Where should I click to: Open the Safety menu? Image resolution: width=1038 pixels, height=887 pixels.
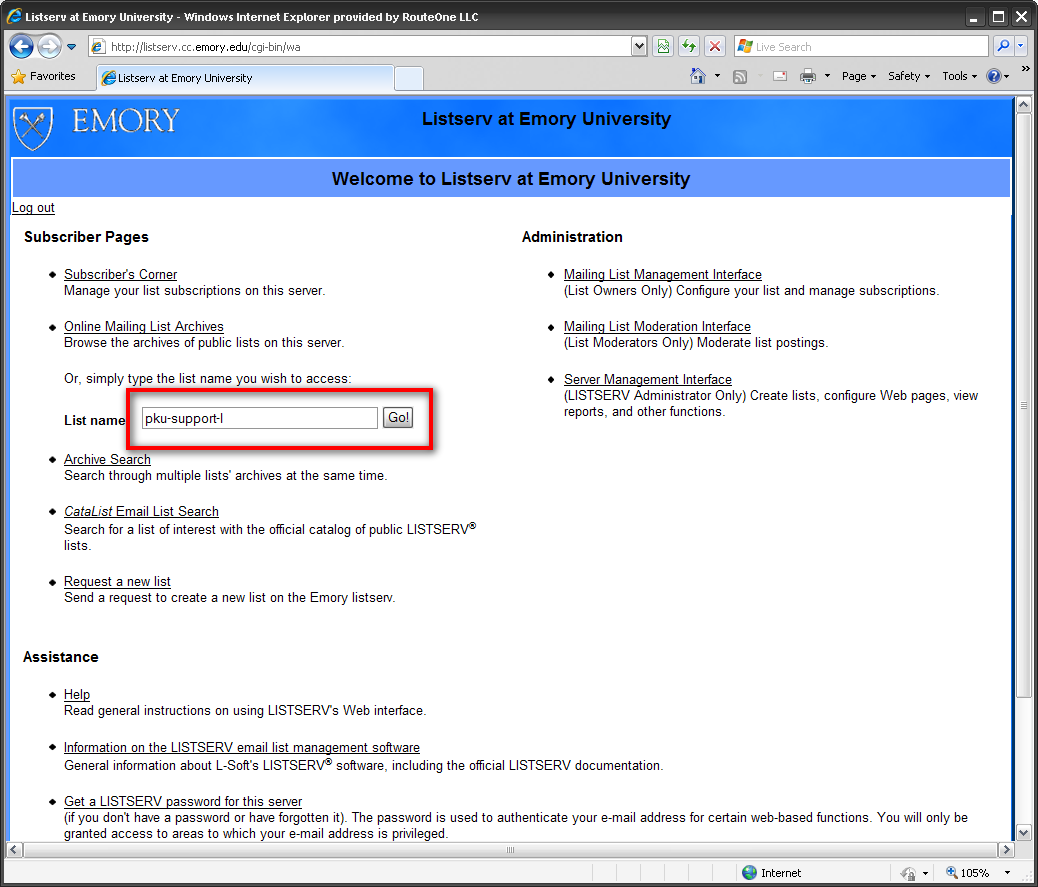[x=909, y=76]
